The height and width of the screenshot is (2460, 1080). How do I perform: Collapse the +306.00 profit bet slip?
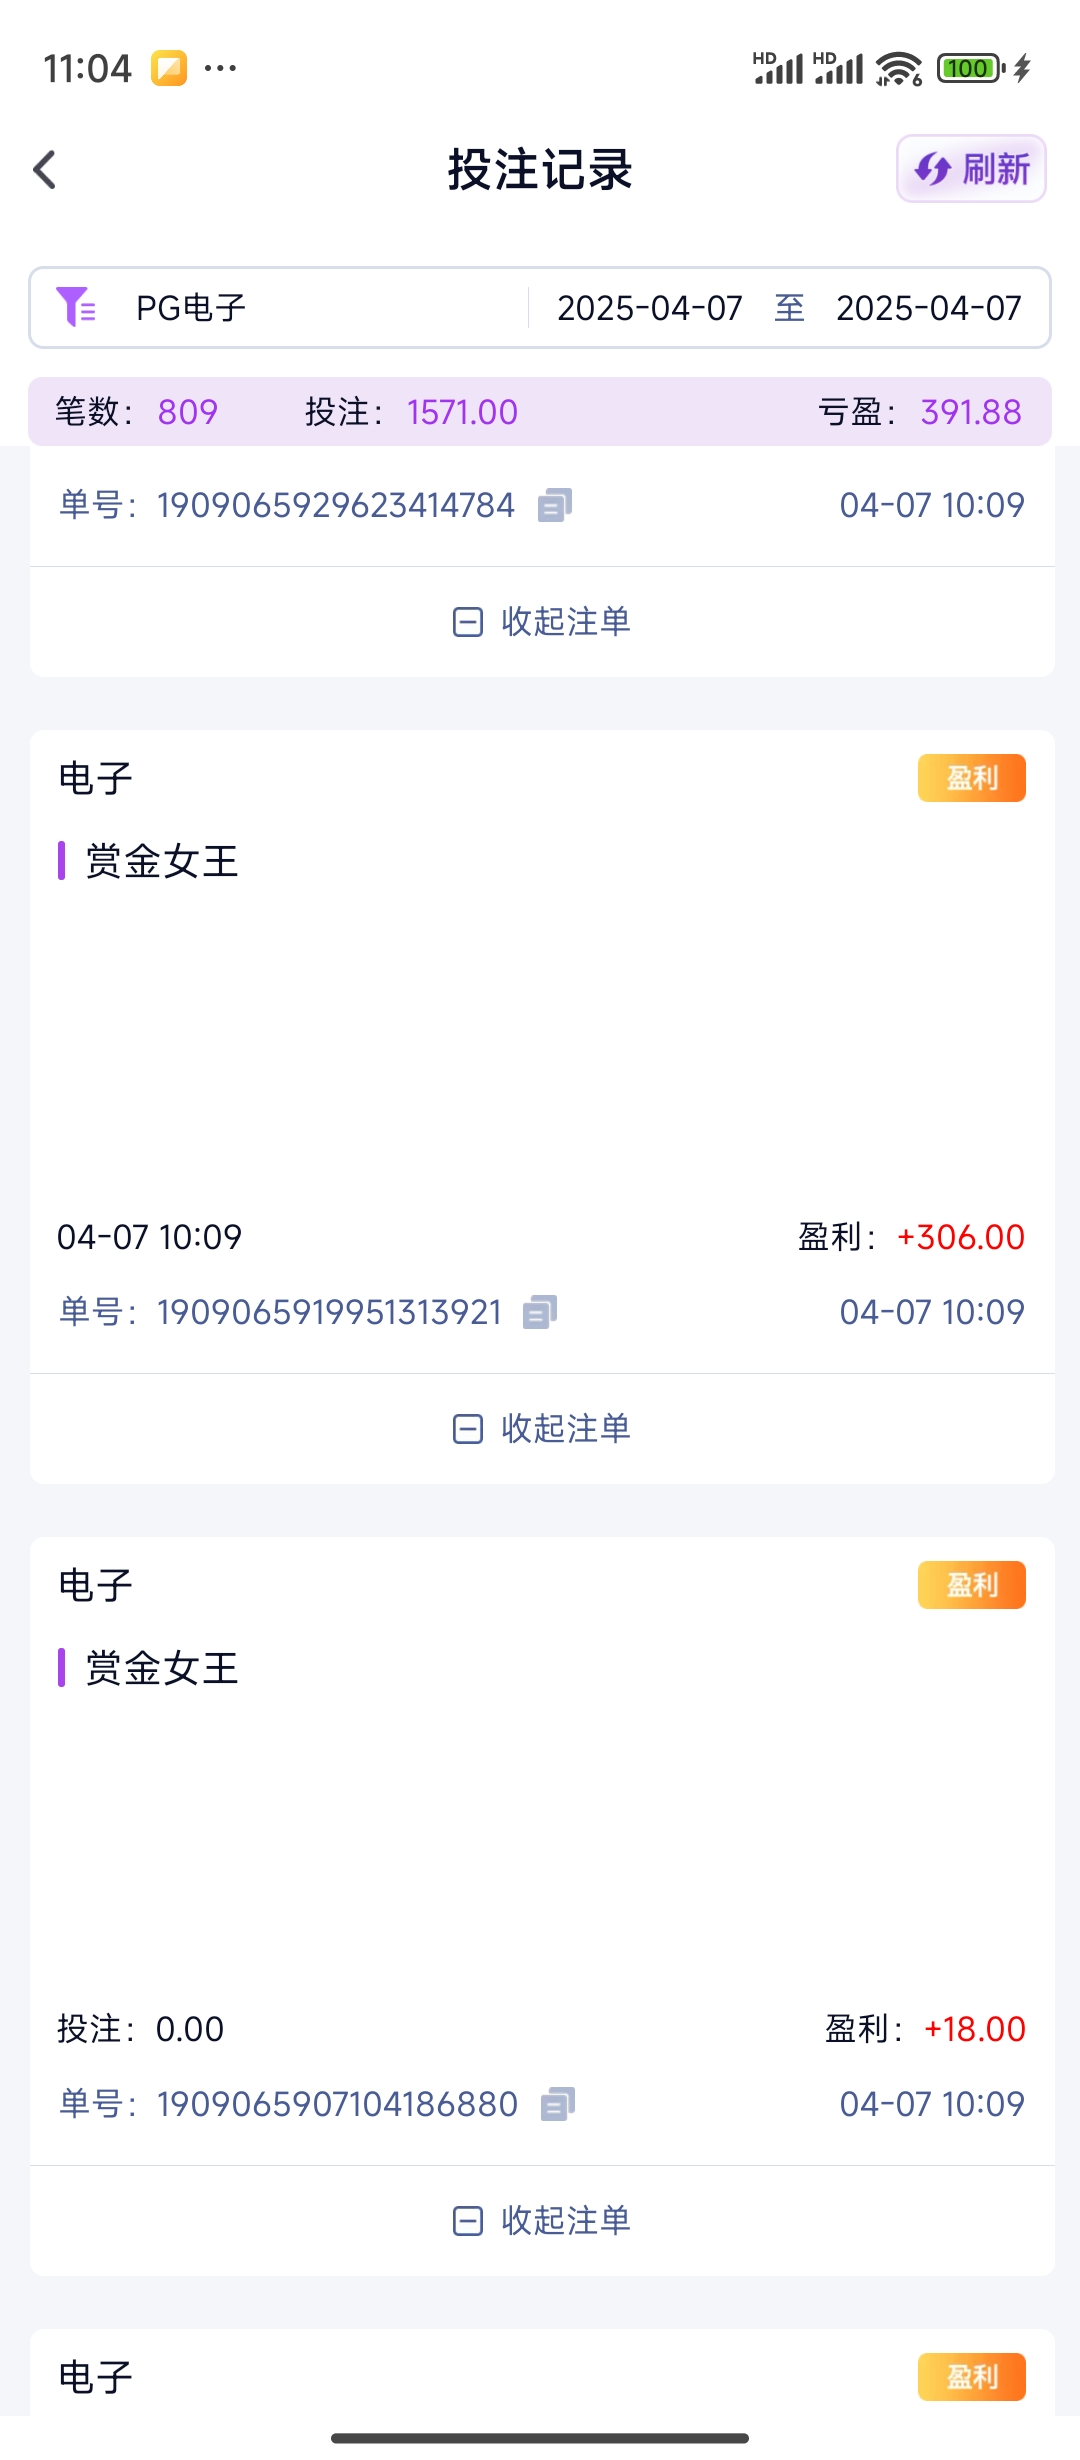click(x=541, y=1429)
